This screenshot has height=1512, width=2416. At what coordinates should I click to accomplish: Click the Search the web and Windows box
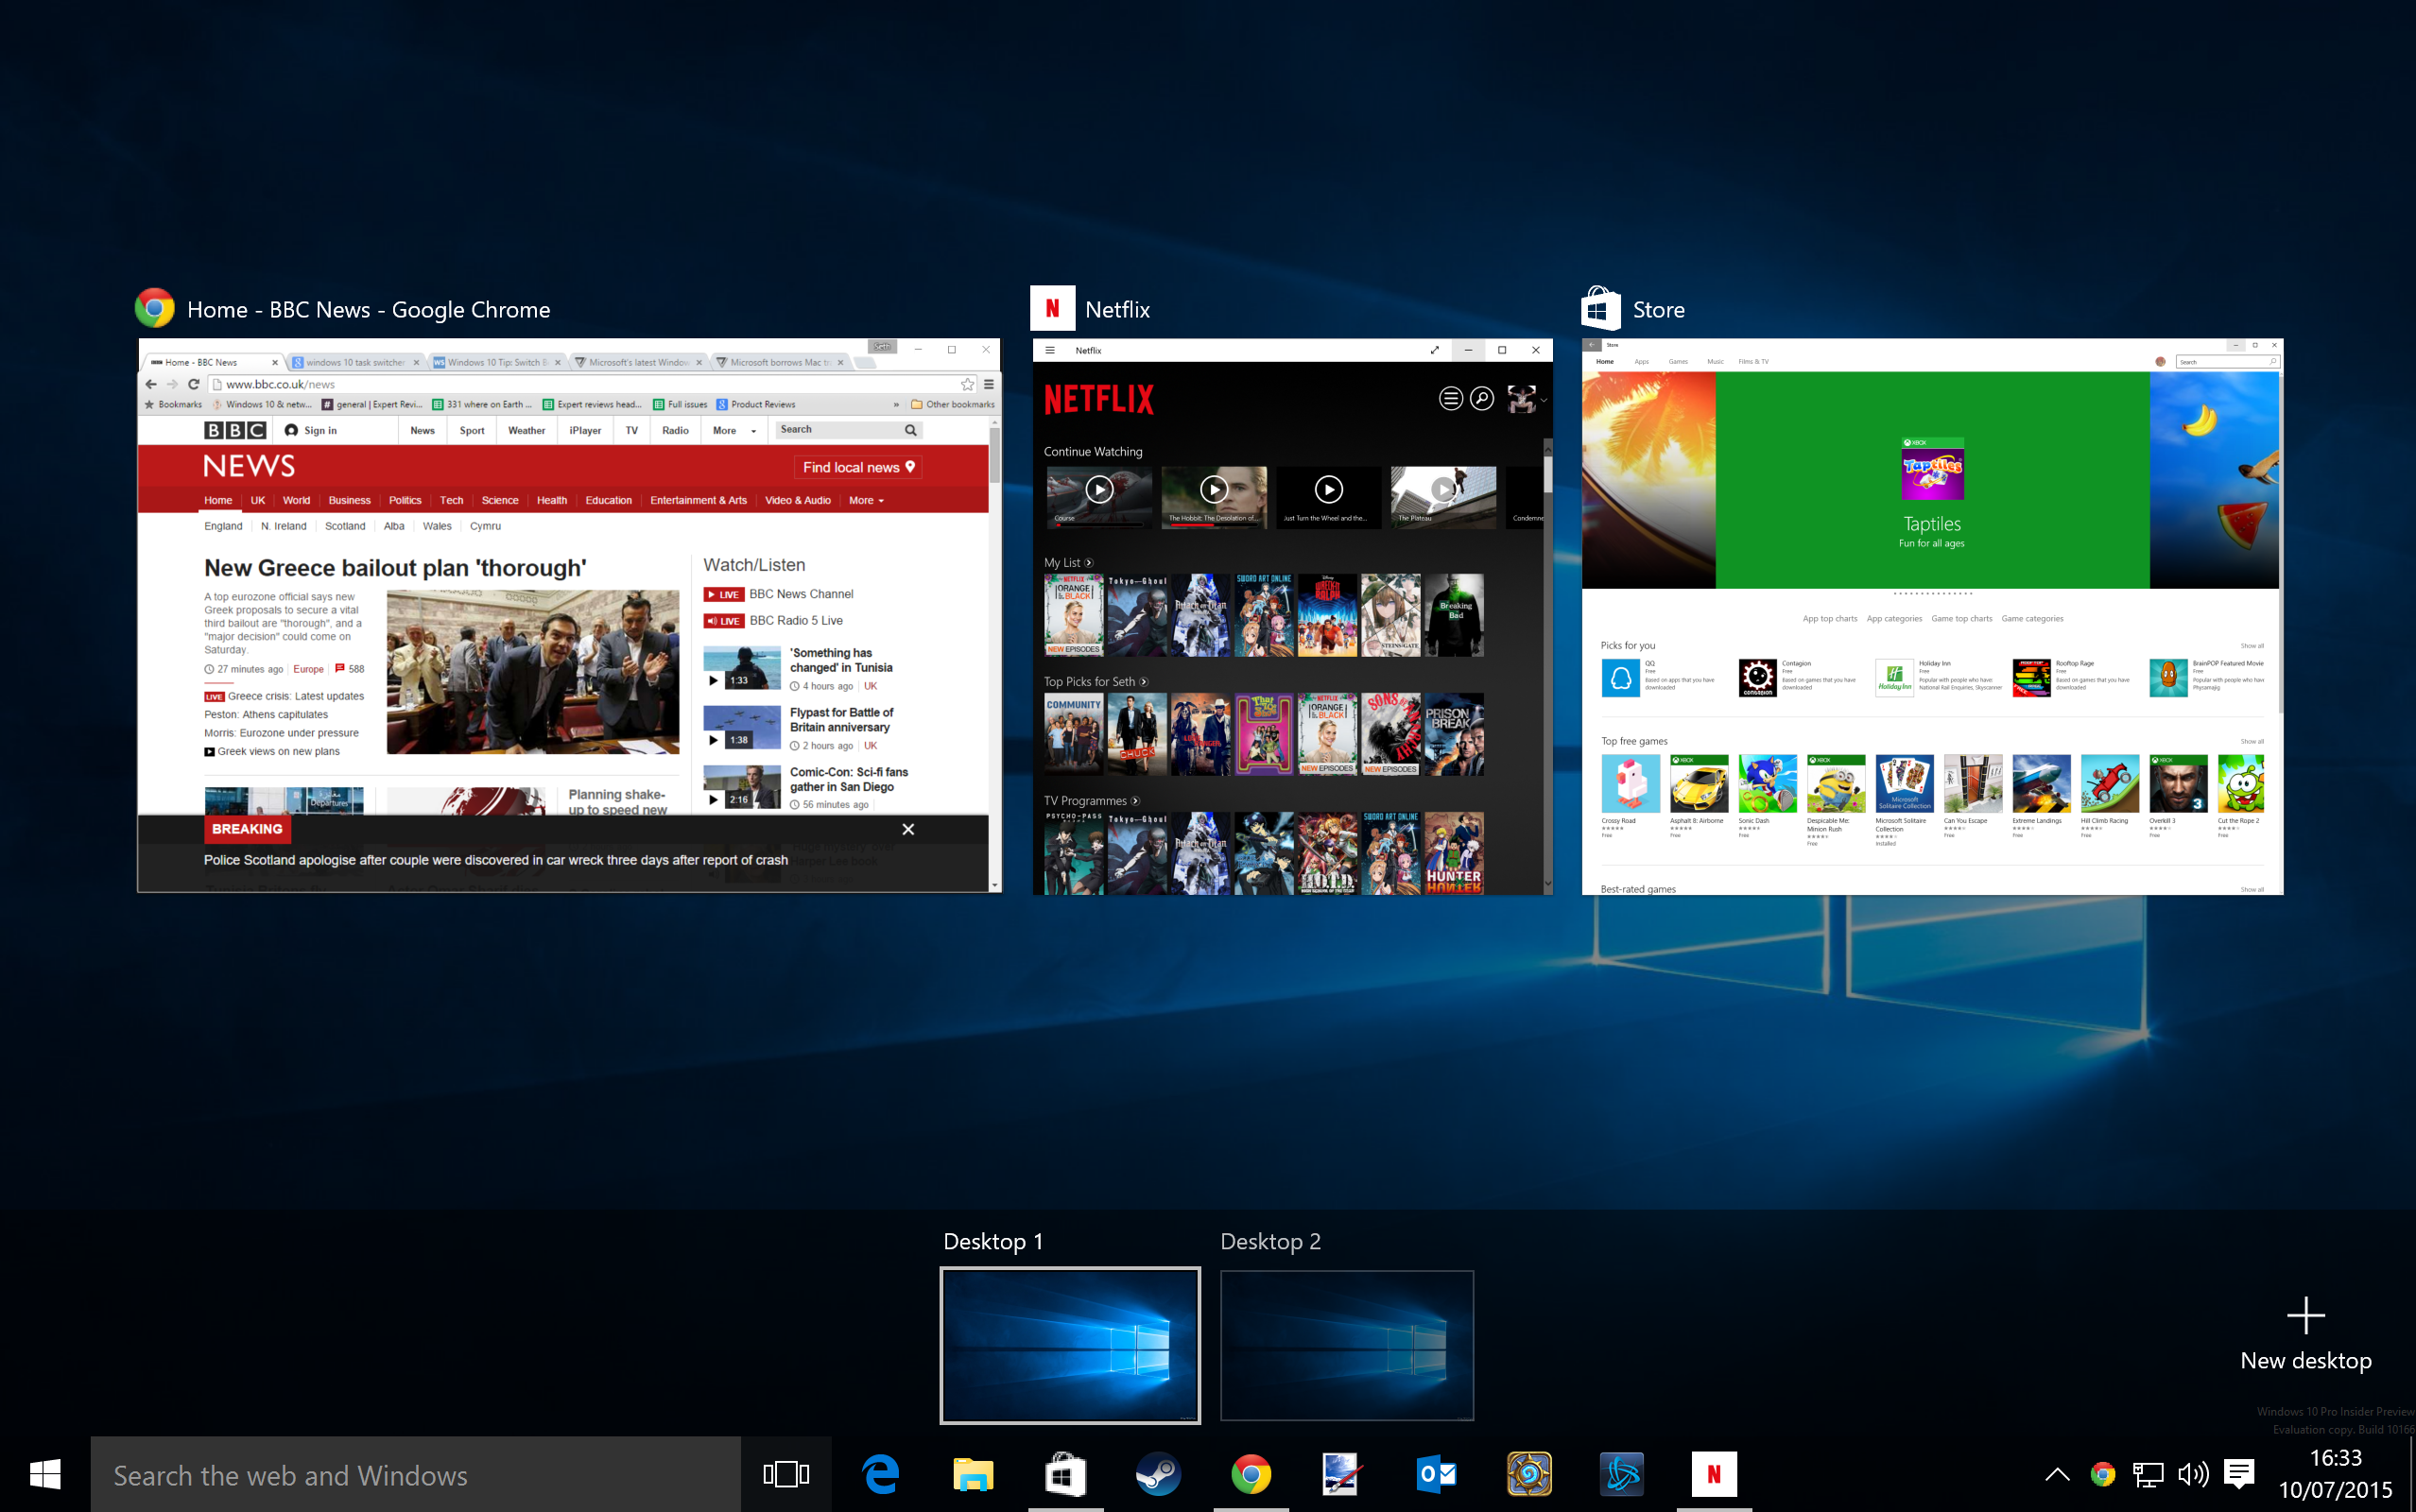tap(415, 1475)
